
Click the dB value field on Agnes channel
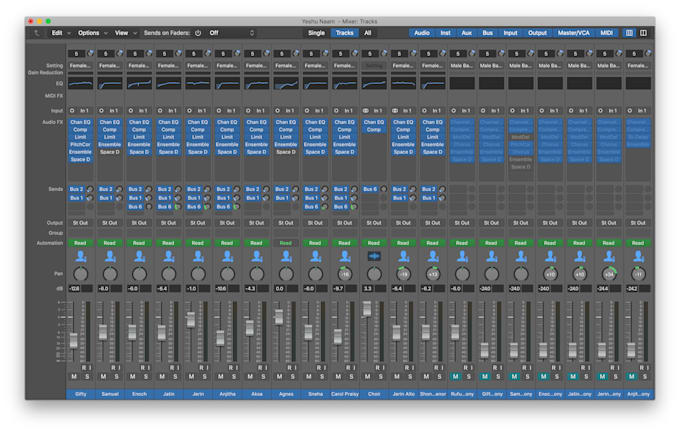(x=280, y=289)
